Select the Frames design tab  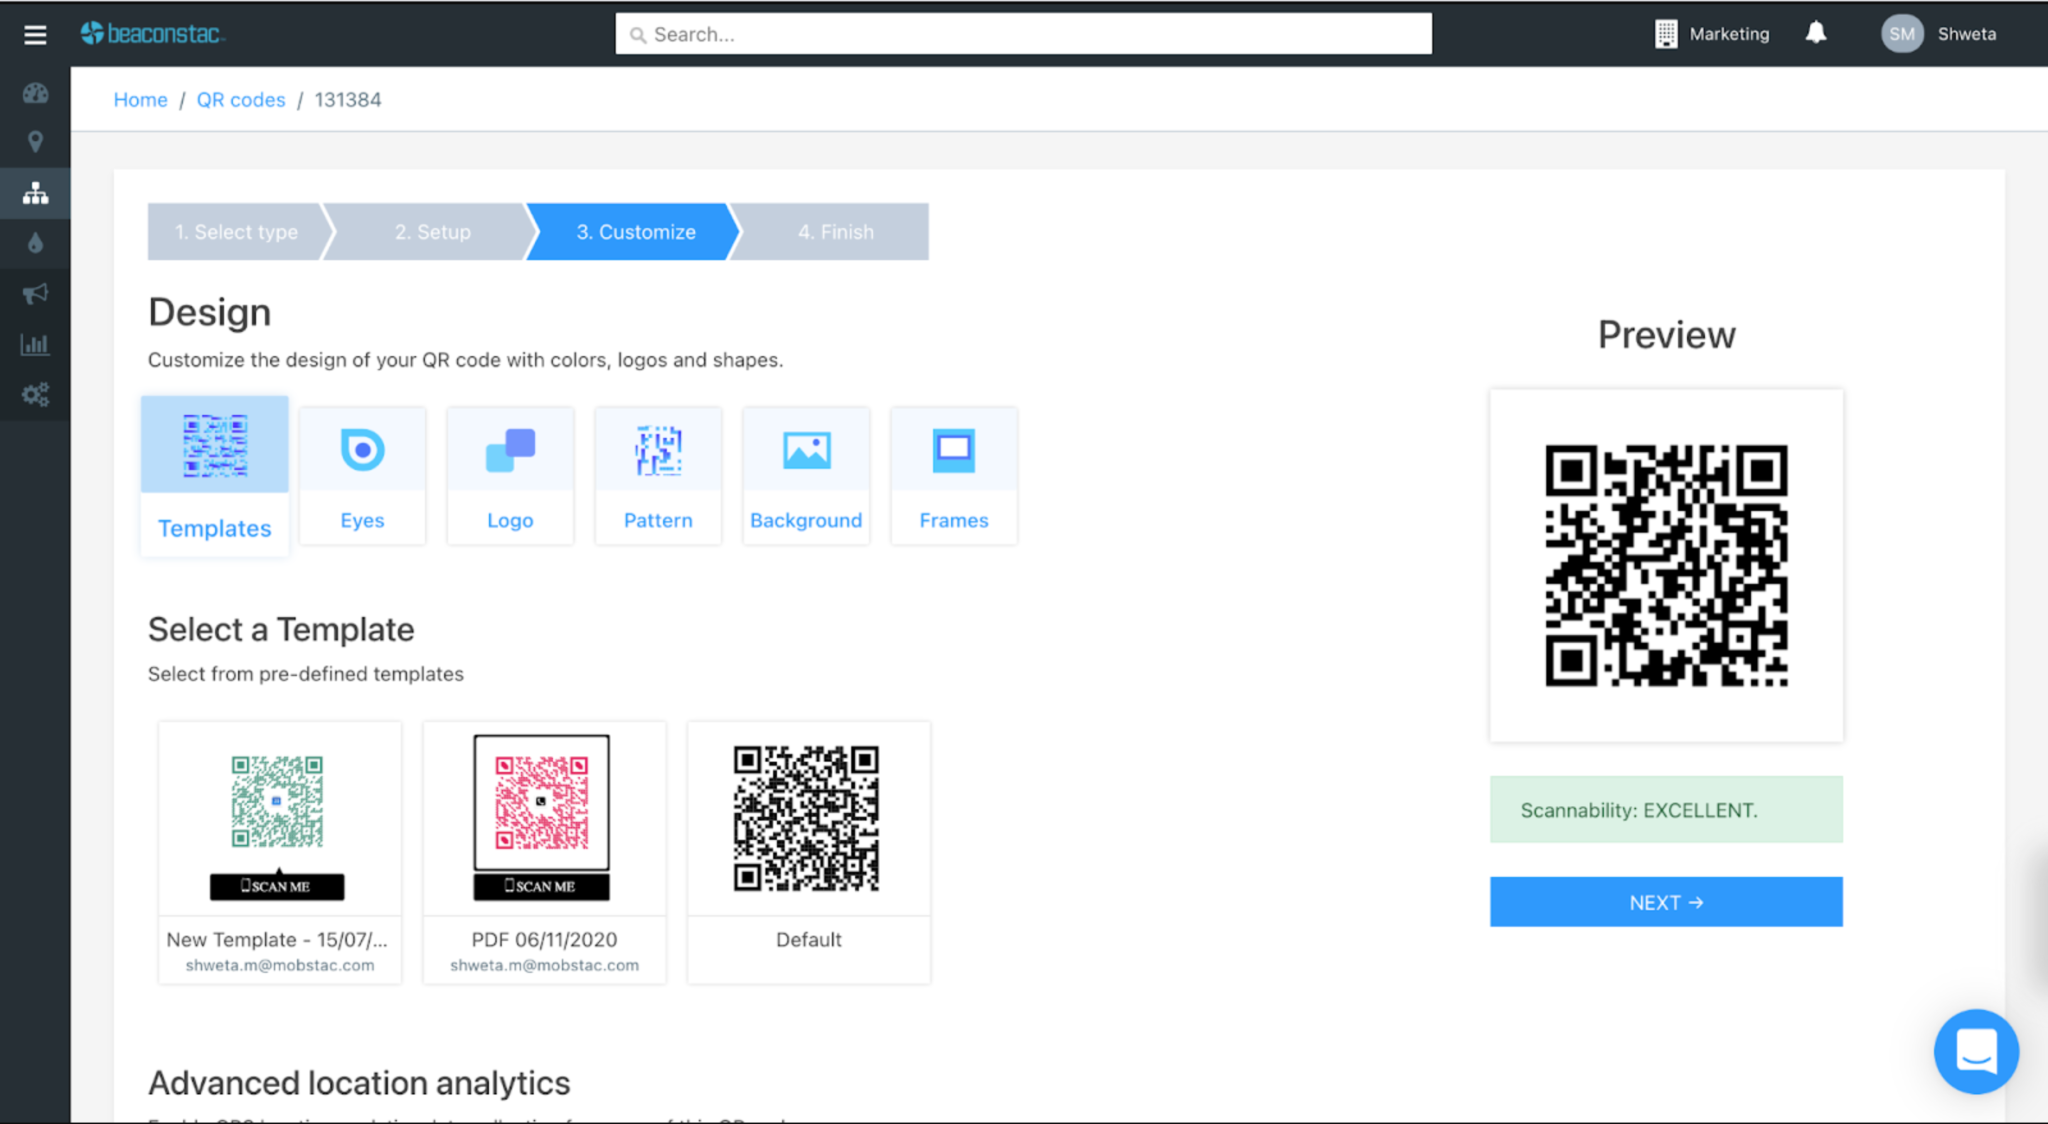coord(954,476)
